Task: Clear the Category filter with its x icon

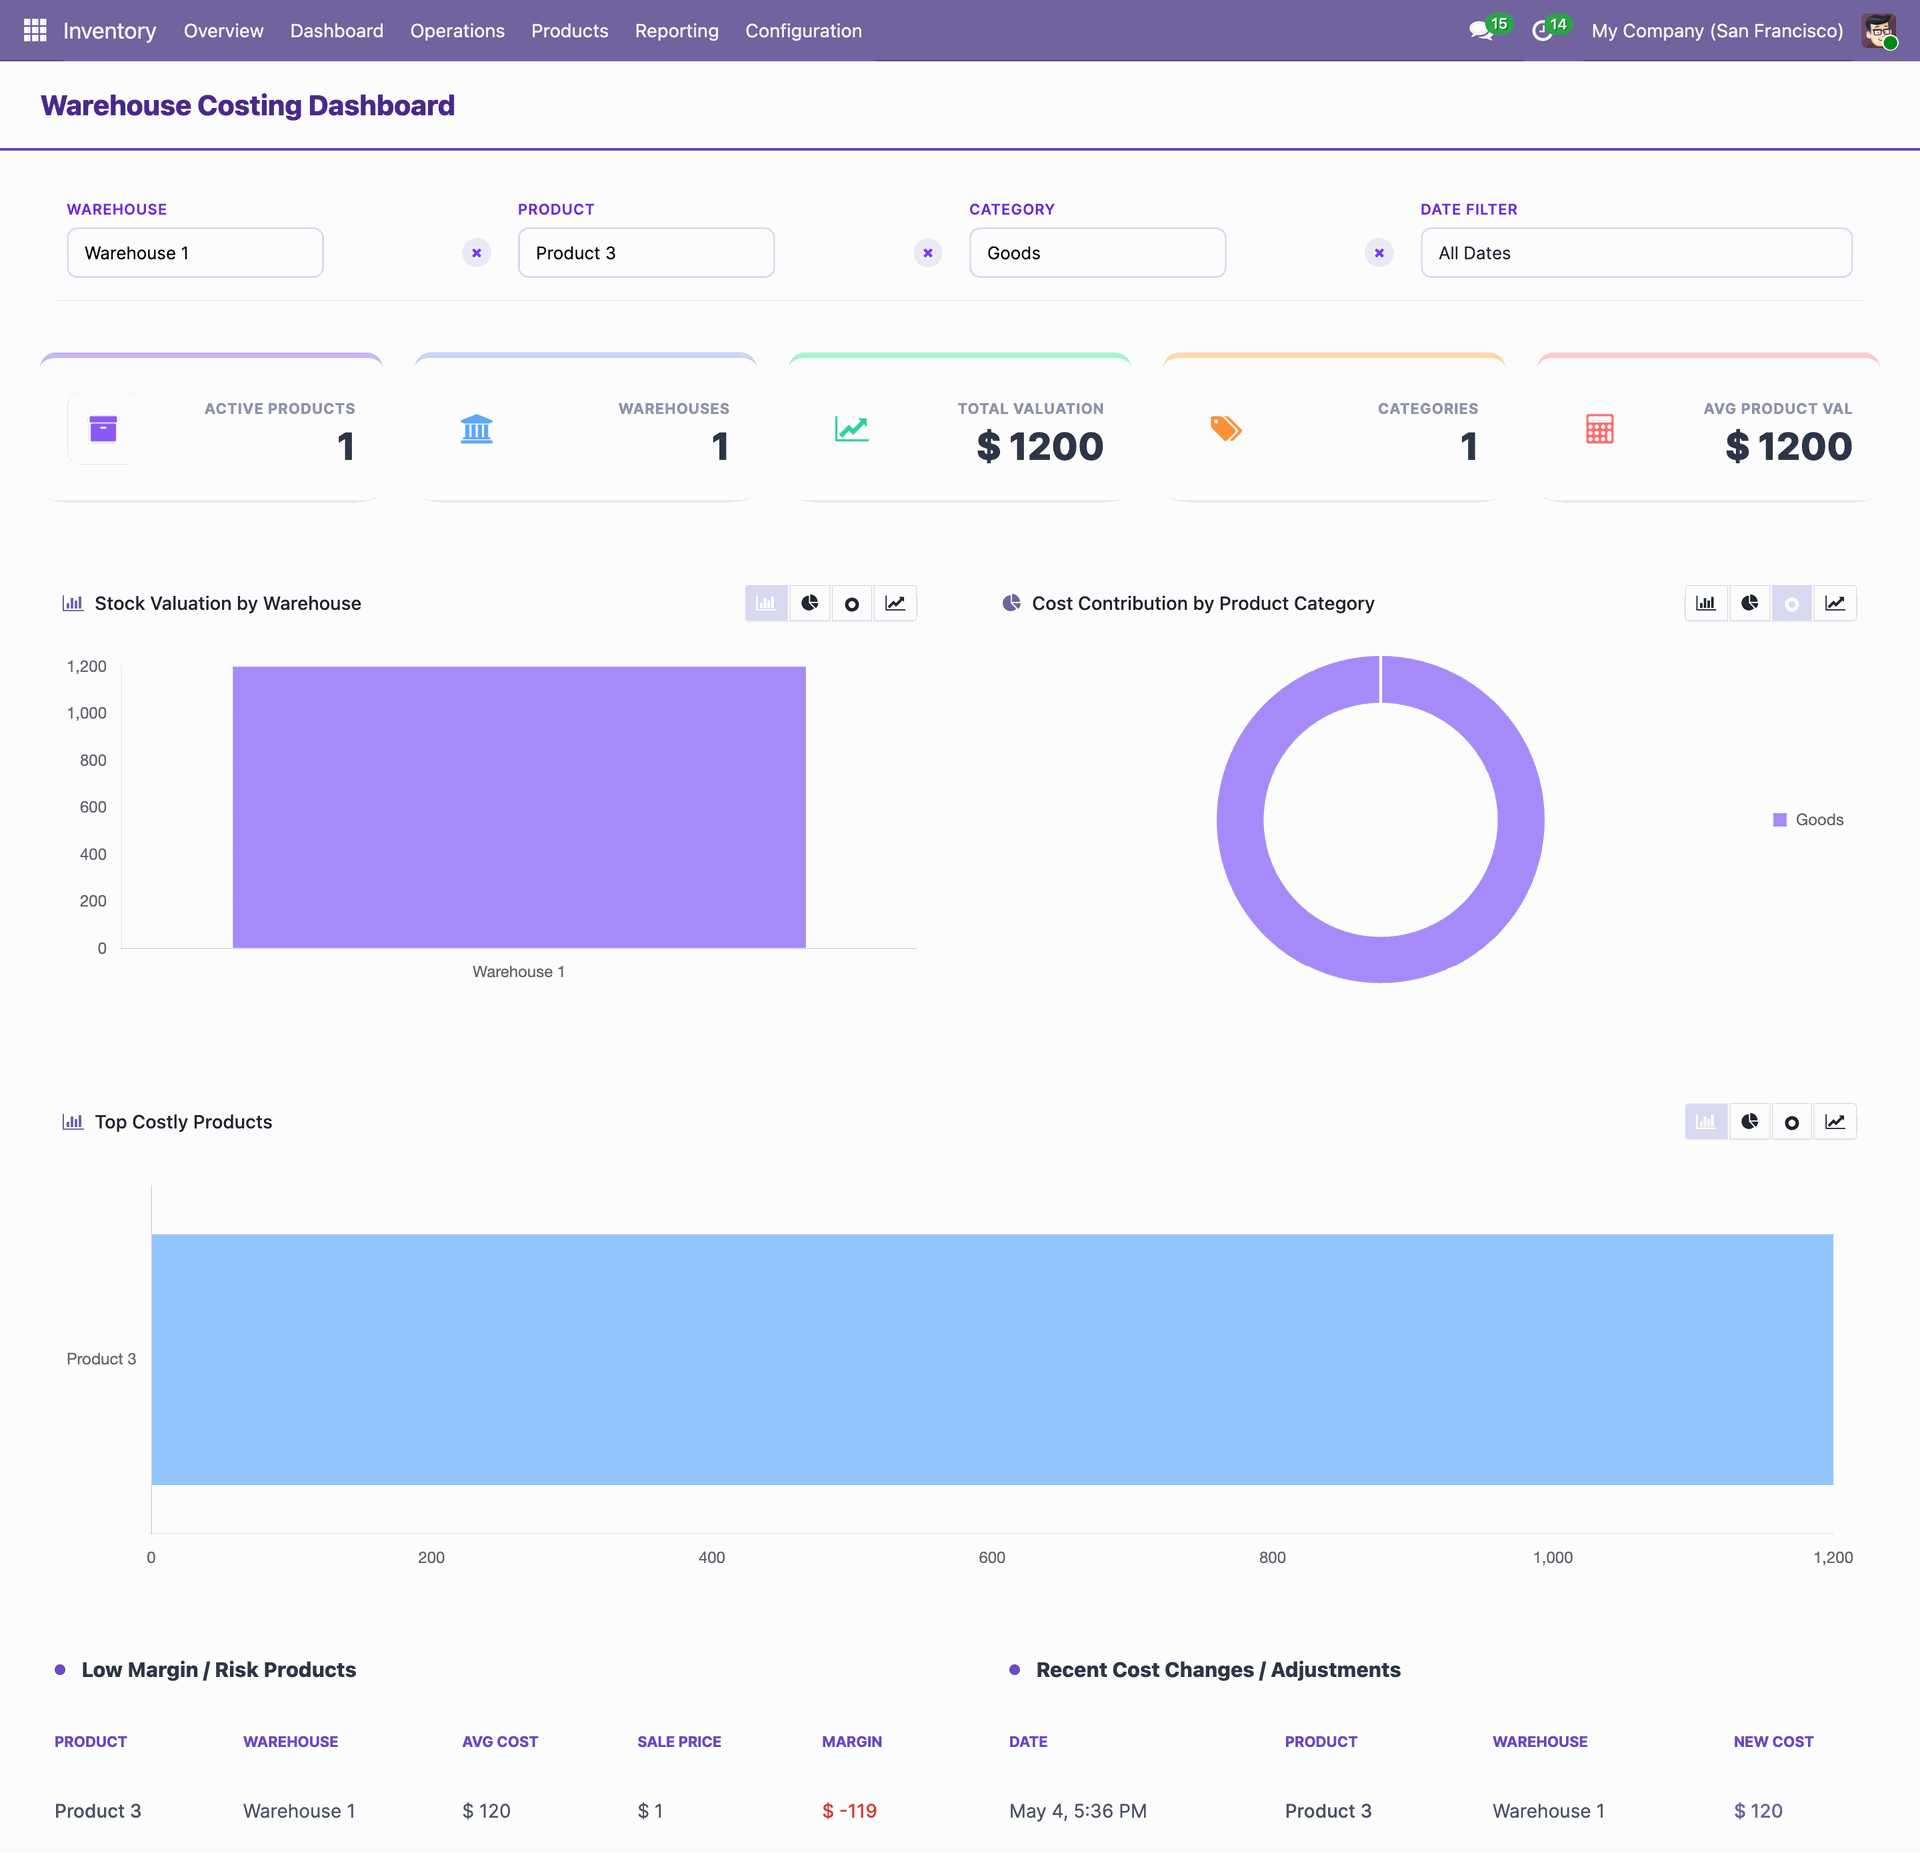Action: tap(1379, 253)
